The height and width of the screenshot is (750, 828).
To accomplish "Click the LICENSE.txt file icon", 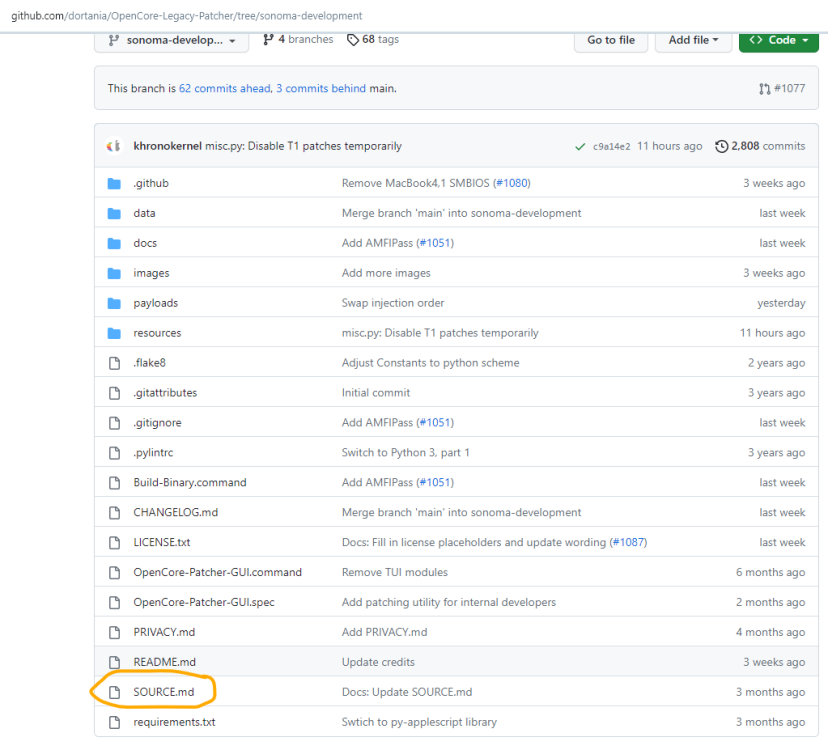I will (x=115, y=542).
